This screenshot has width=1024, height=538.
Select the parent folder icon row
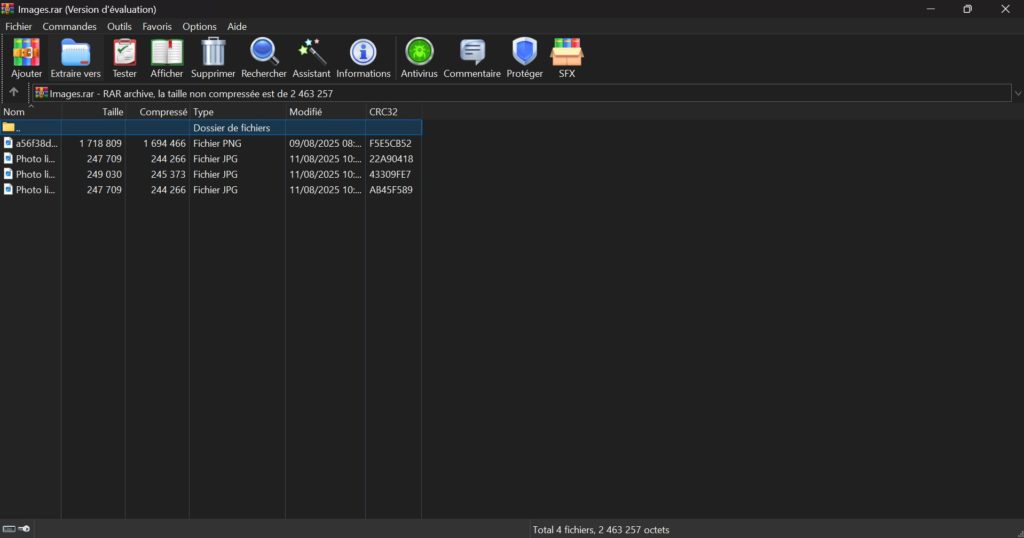pos(211,127)
